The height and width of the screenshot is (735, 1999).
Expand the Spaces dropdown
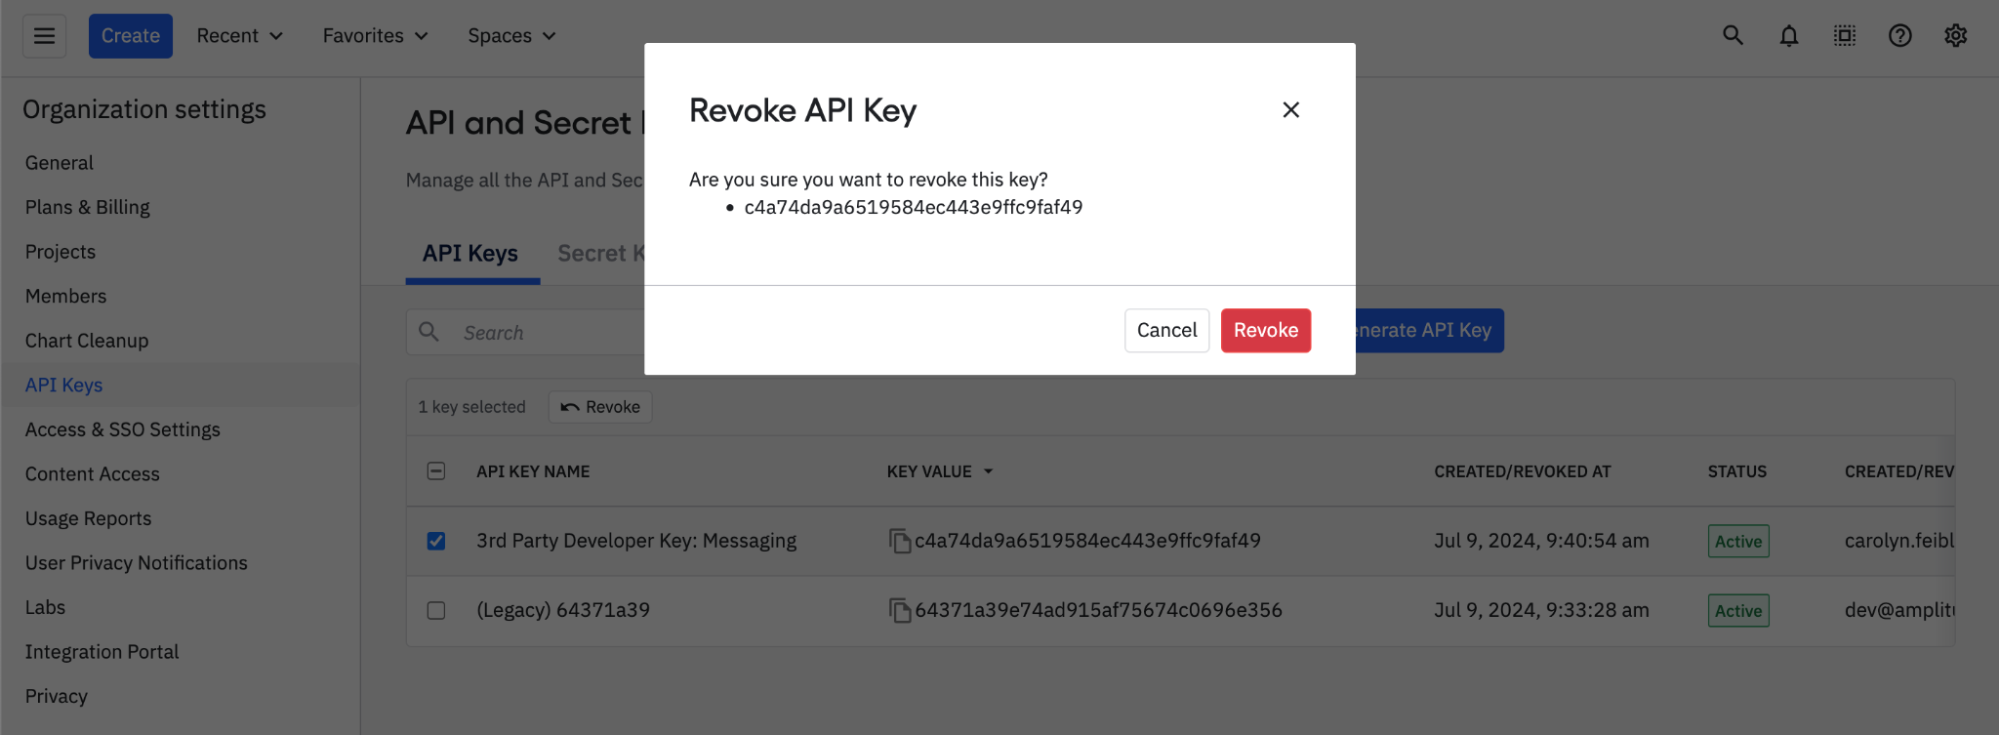(511, 36)
